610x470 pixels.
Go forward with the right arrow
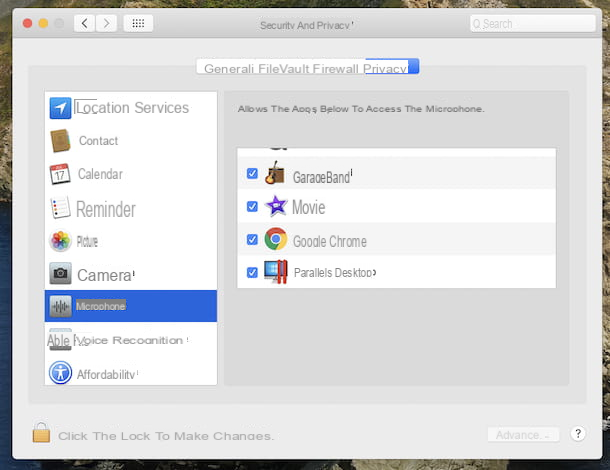coord(106,23)
